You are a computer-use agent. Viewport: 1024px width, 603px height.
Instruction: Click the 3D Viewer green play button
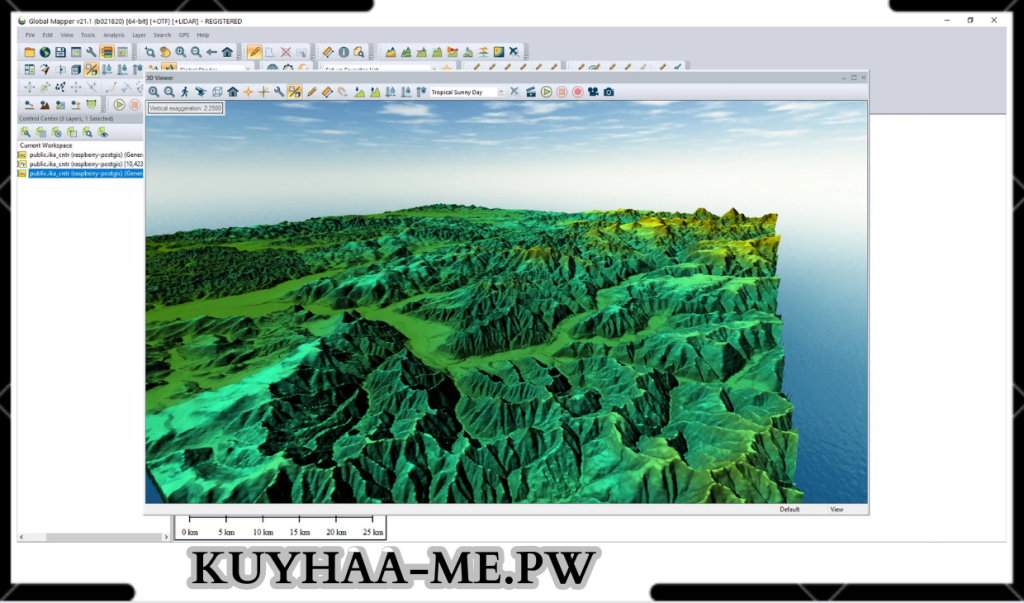[547, 92]
